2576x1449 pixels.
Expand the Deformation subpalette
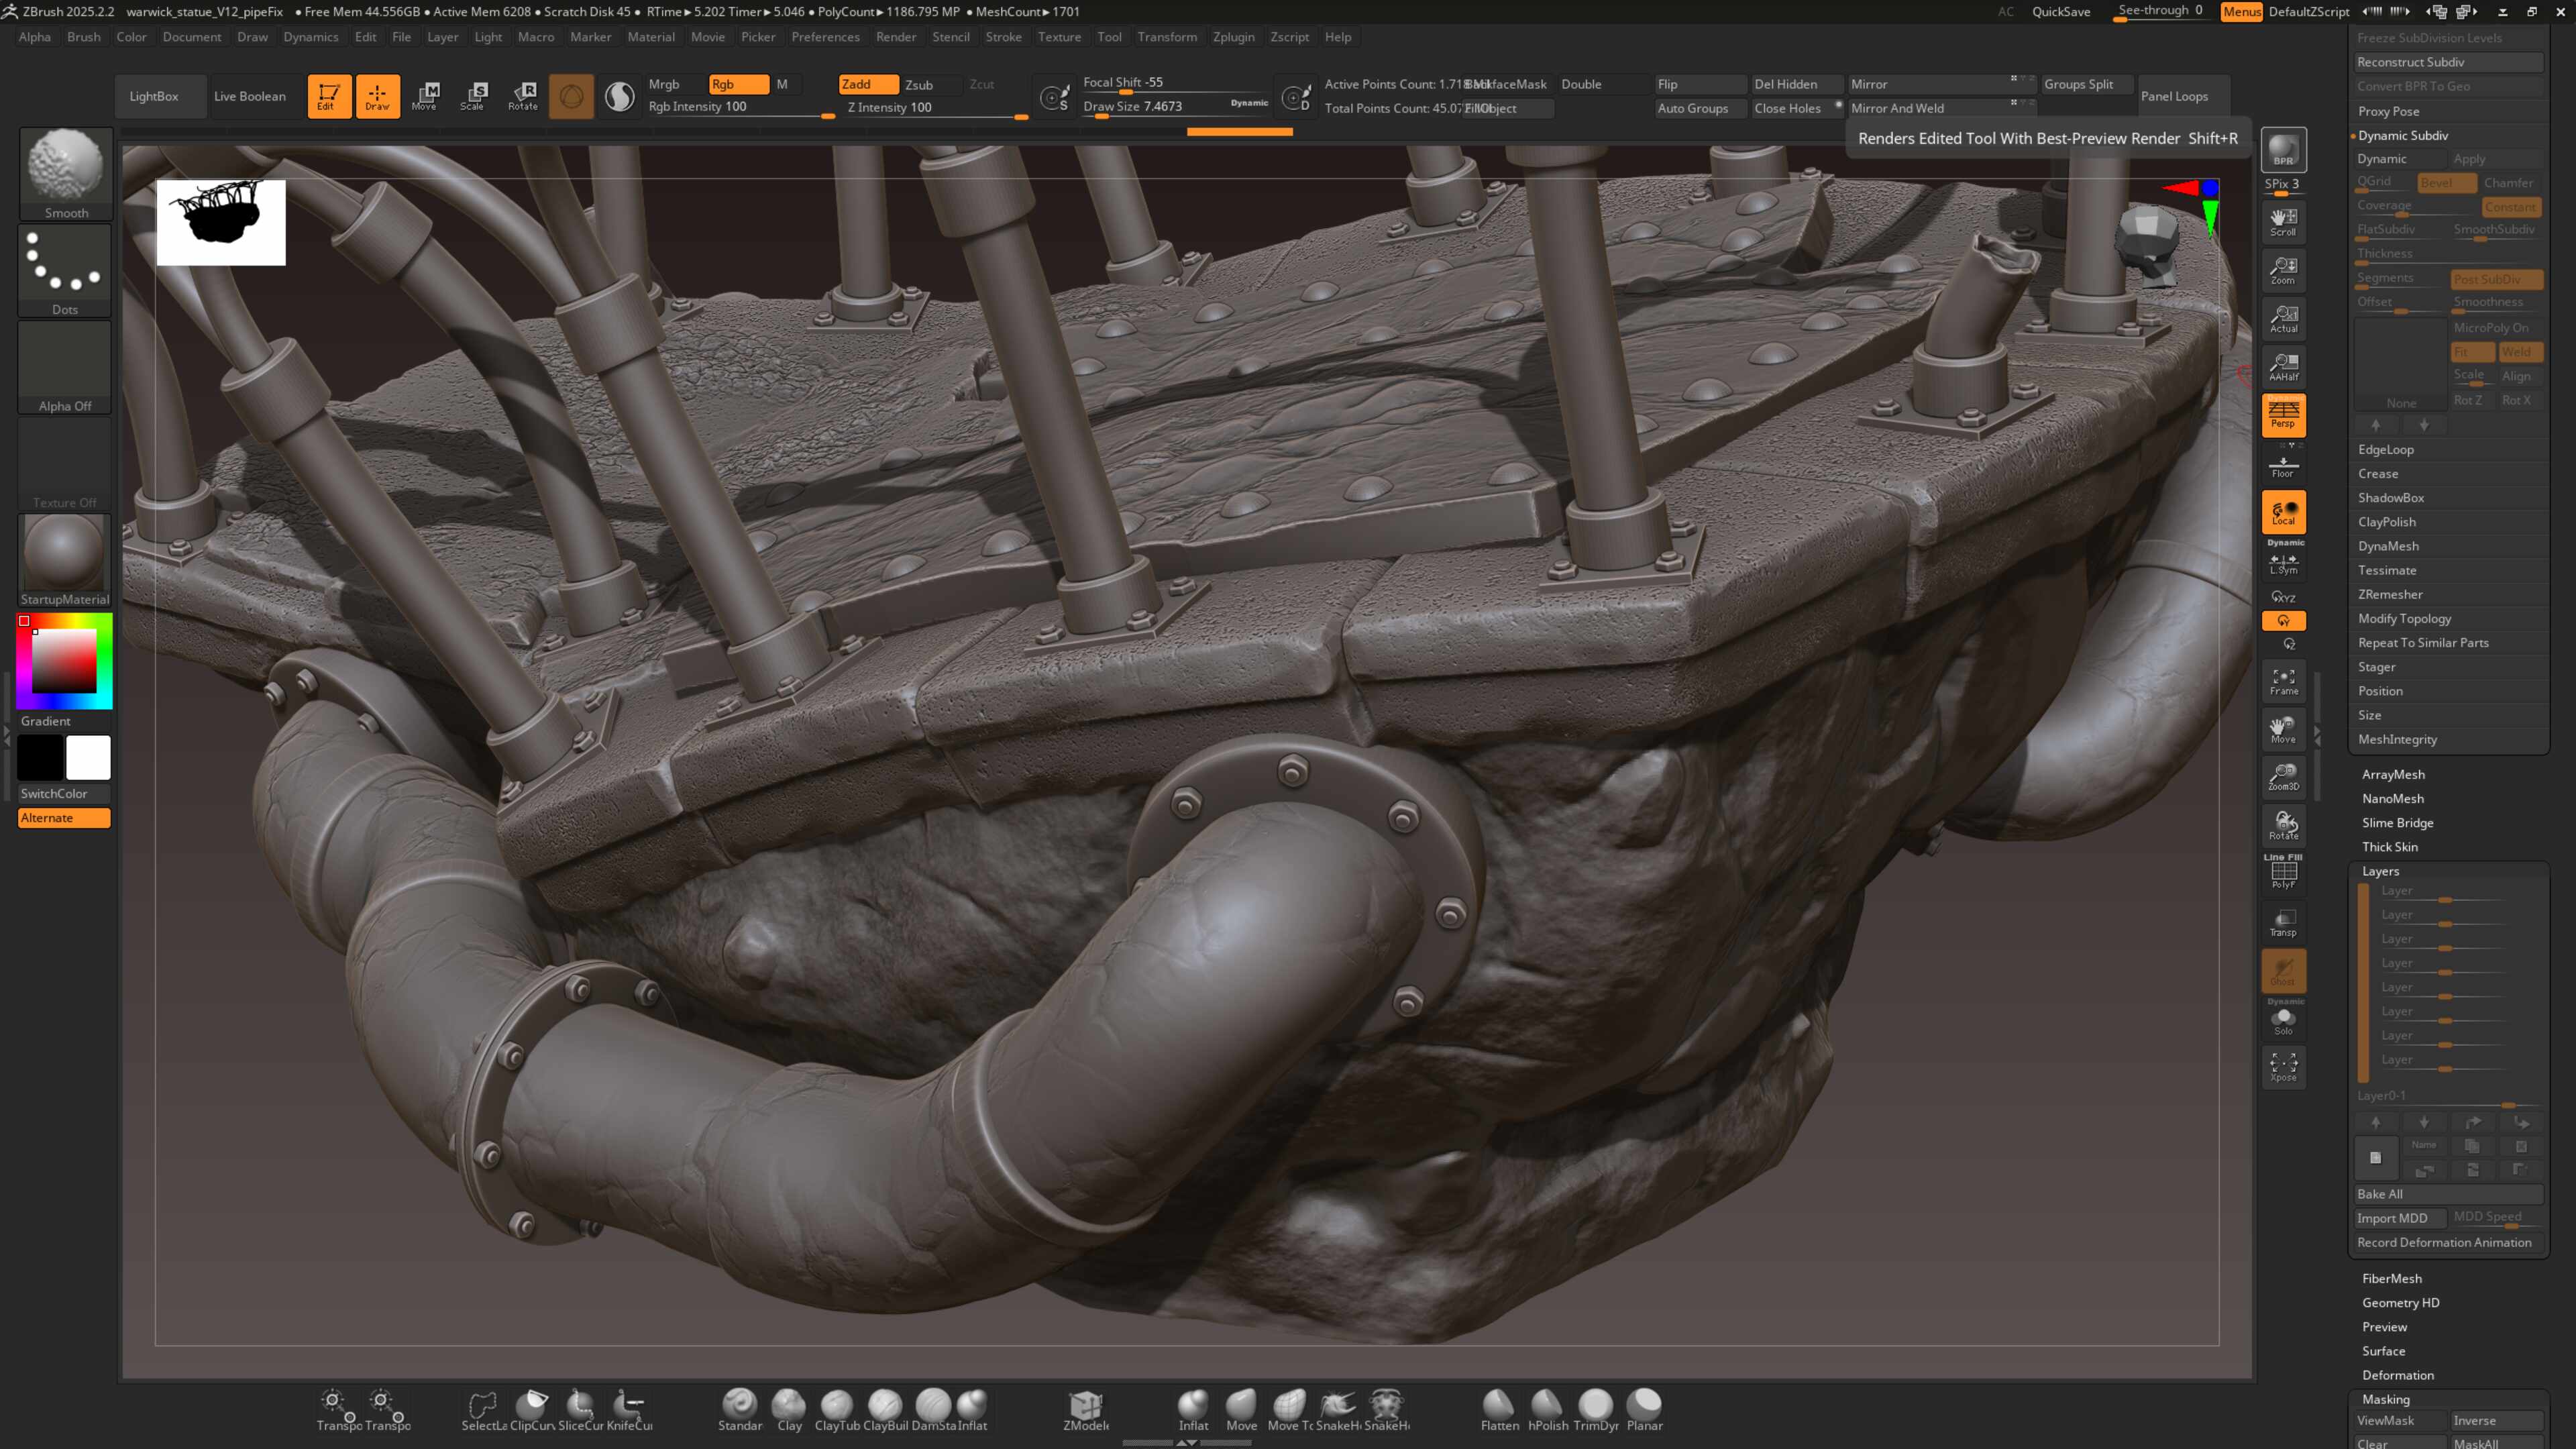(2397, 1375)
